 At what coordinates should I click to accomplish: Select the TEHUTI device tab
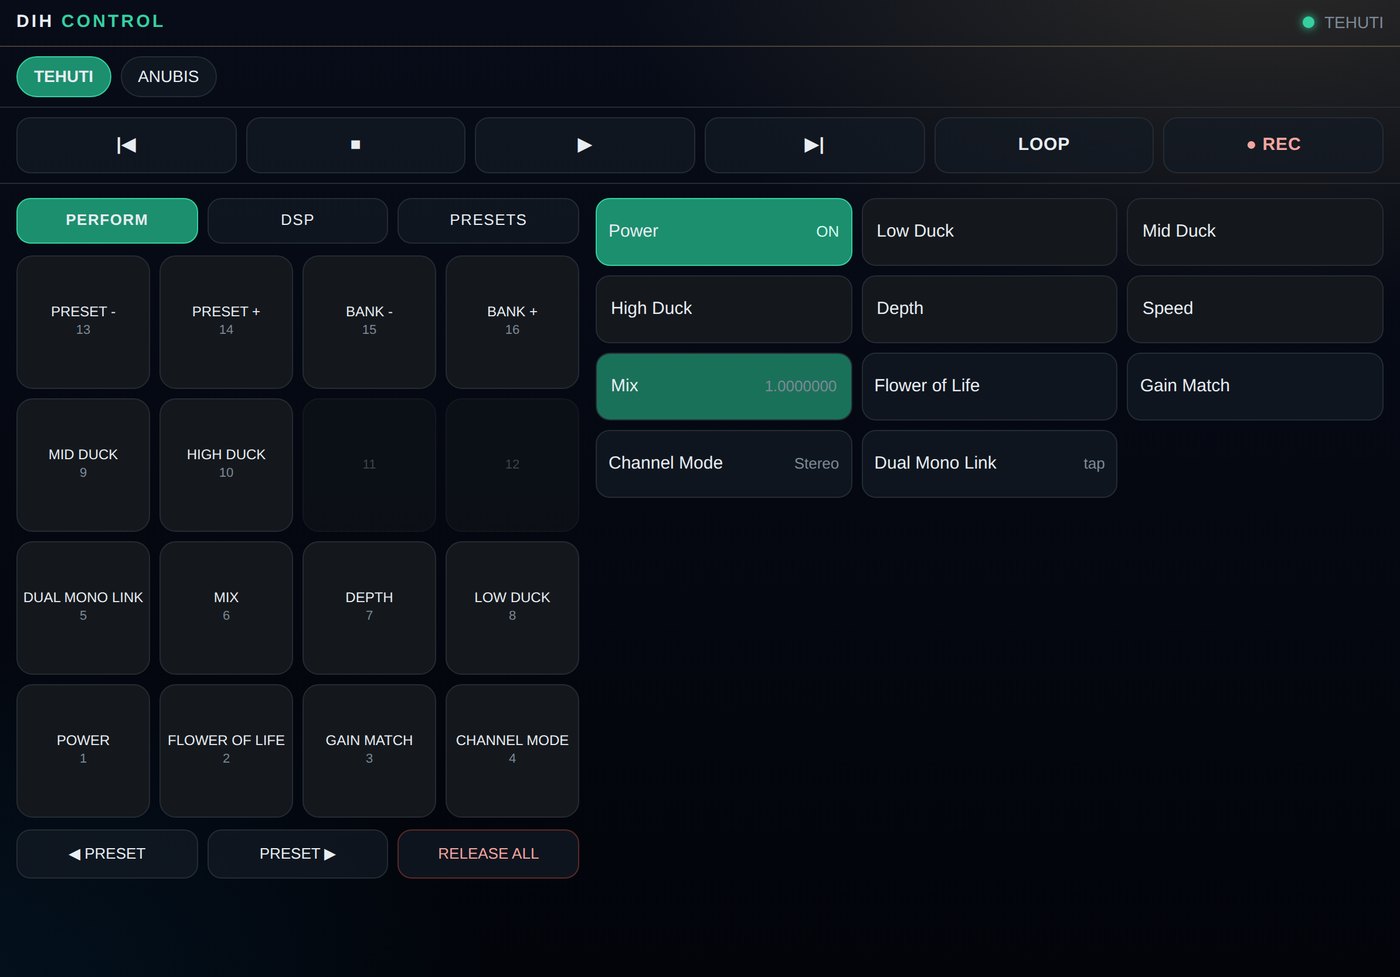coord(64,77)
